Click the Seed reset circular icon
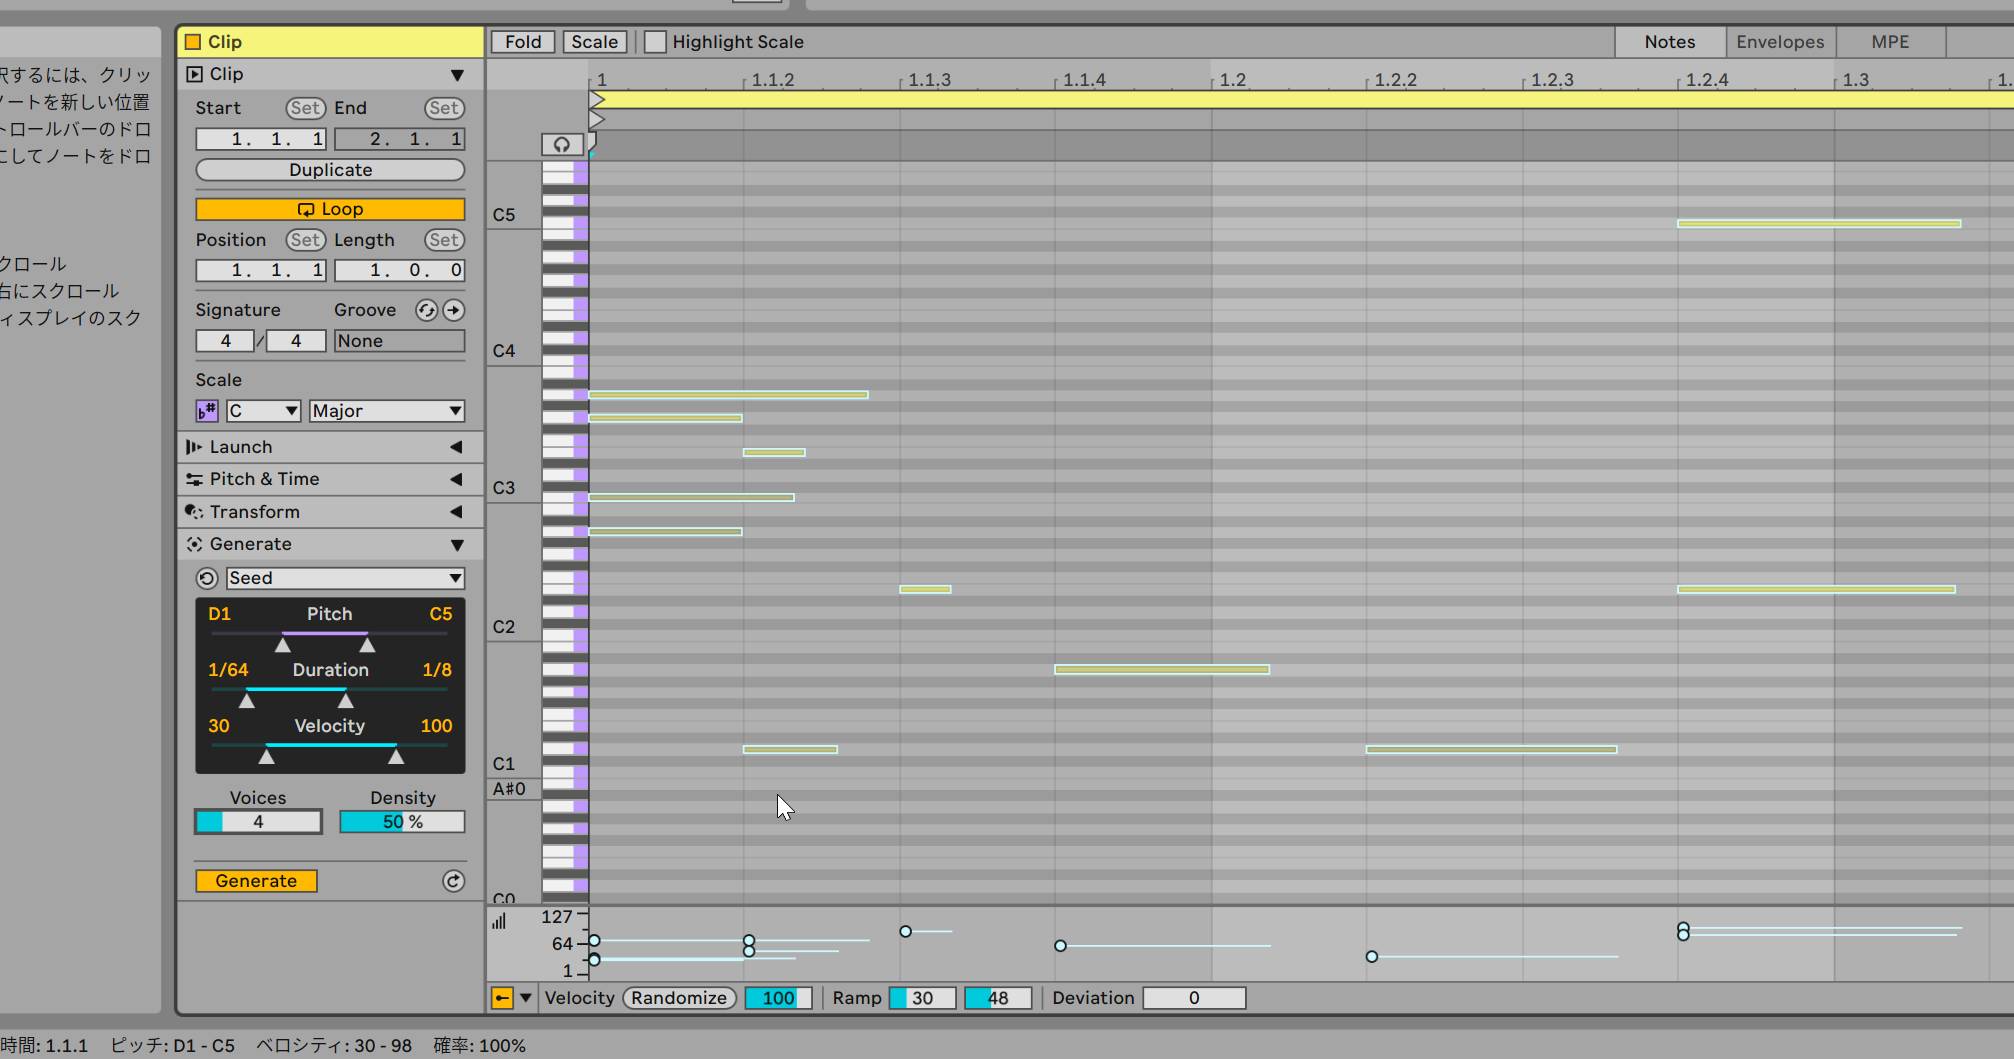2014x1059 pixels. click(x=207, y=578)
